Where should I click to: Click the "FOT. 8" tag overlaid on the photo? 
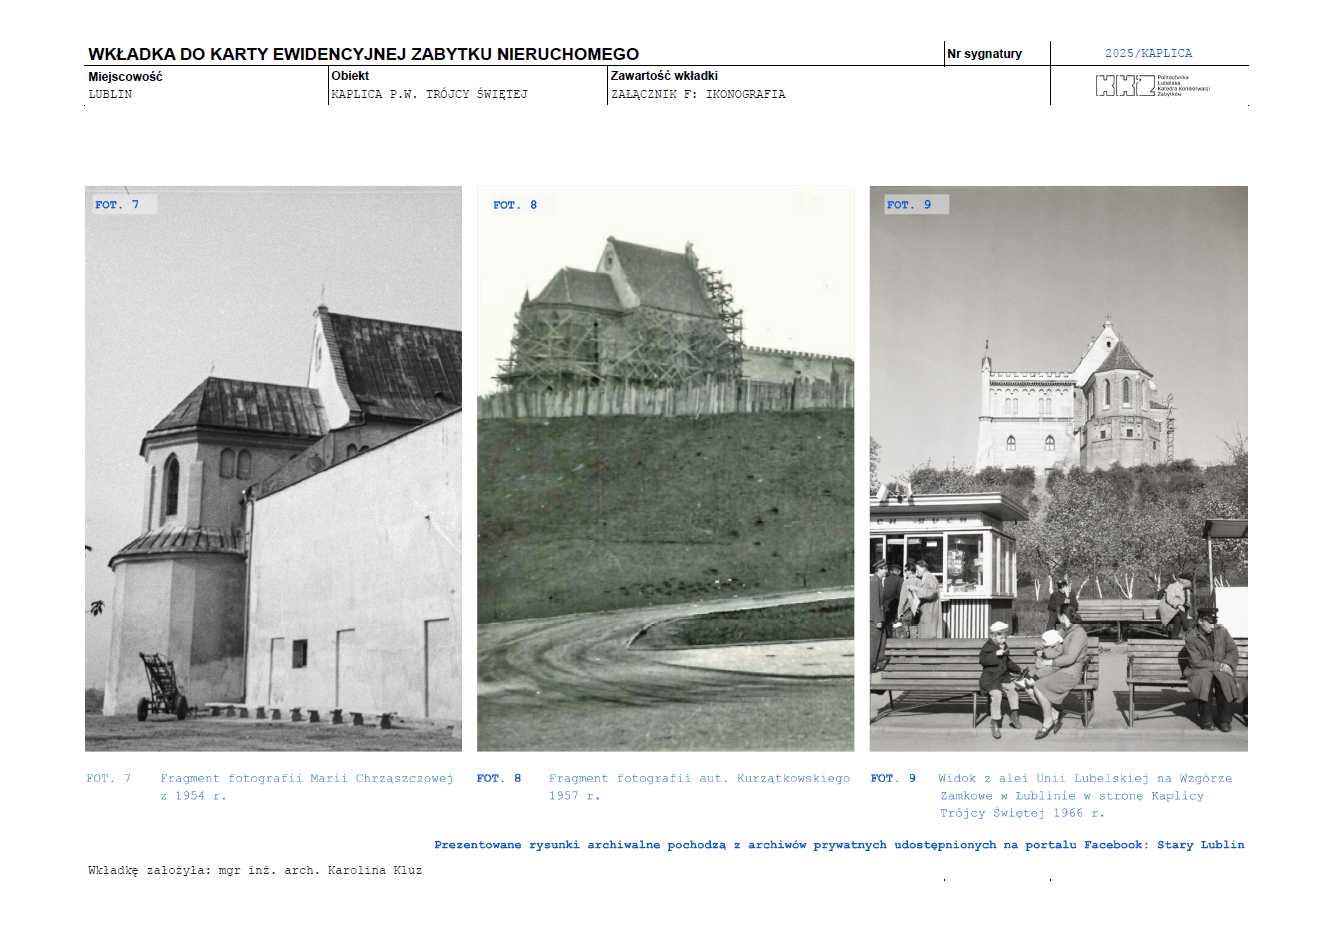515,205
